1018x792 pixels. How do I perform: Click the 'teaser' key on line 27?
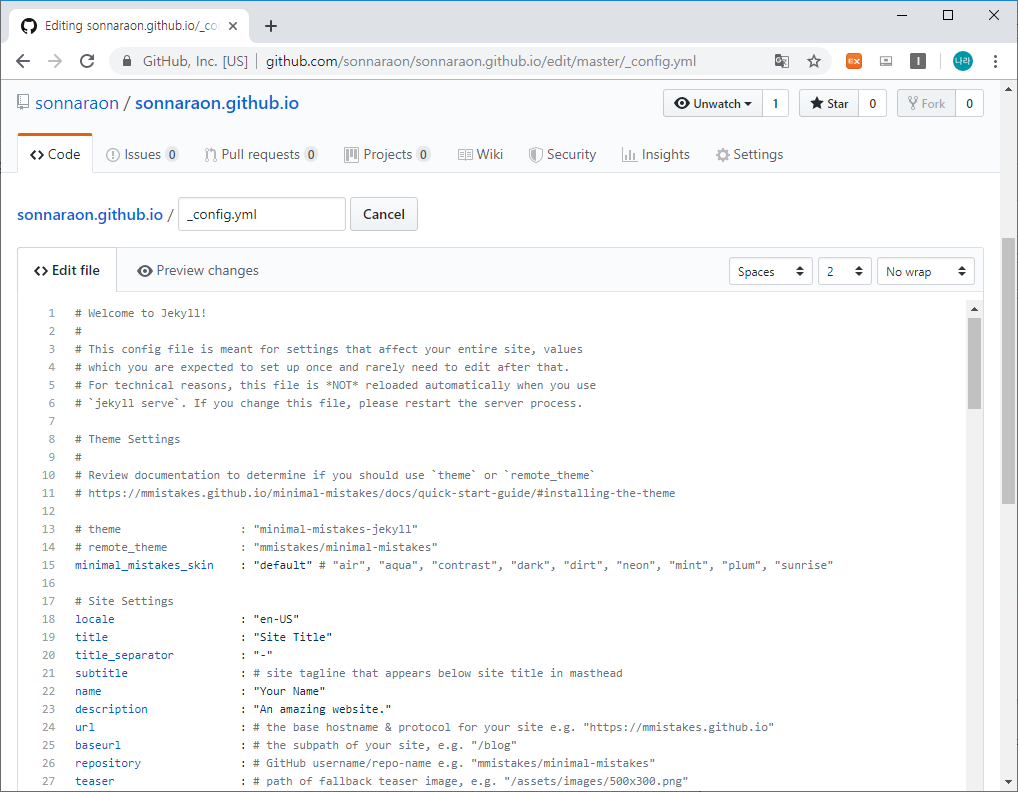point(95,781)
